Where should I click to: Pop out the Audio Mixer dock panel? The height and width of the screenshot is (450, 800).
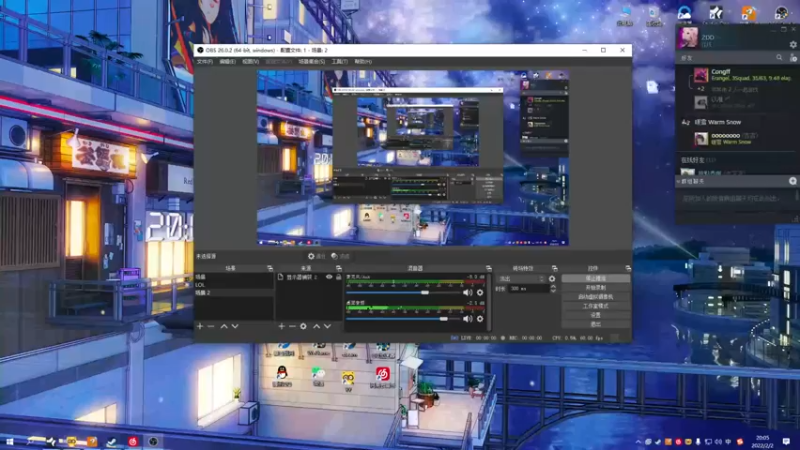pyautogui.click(x=489, y=268)
